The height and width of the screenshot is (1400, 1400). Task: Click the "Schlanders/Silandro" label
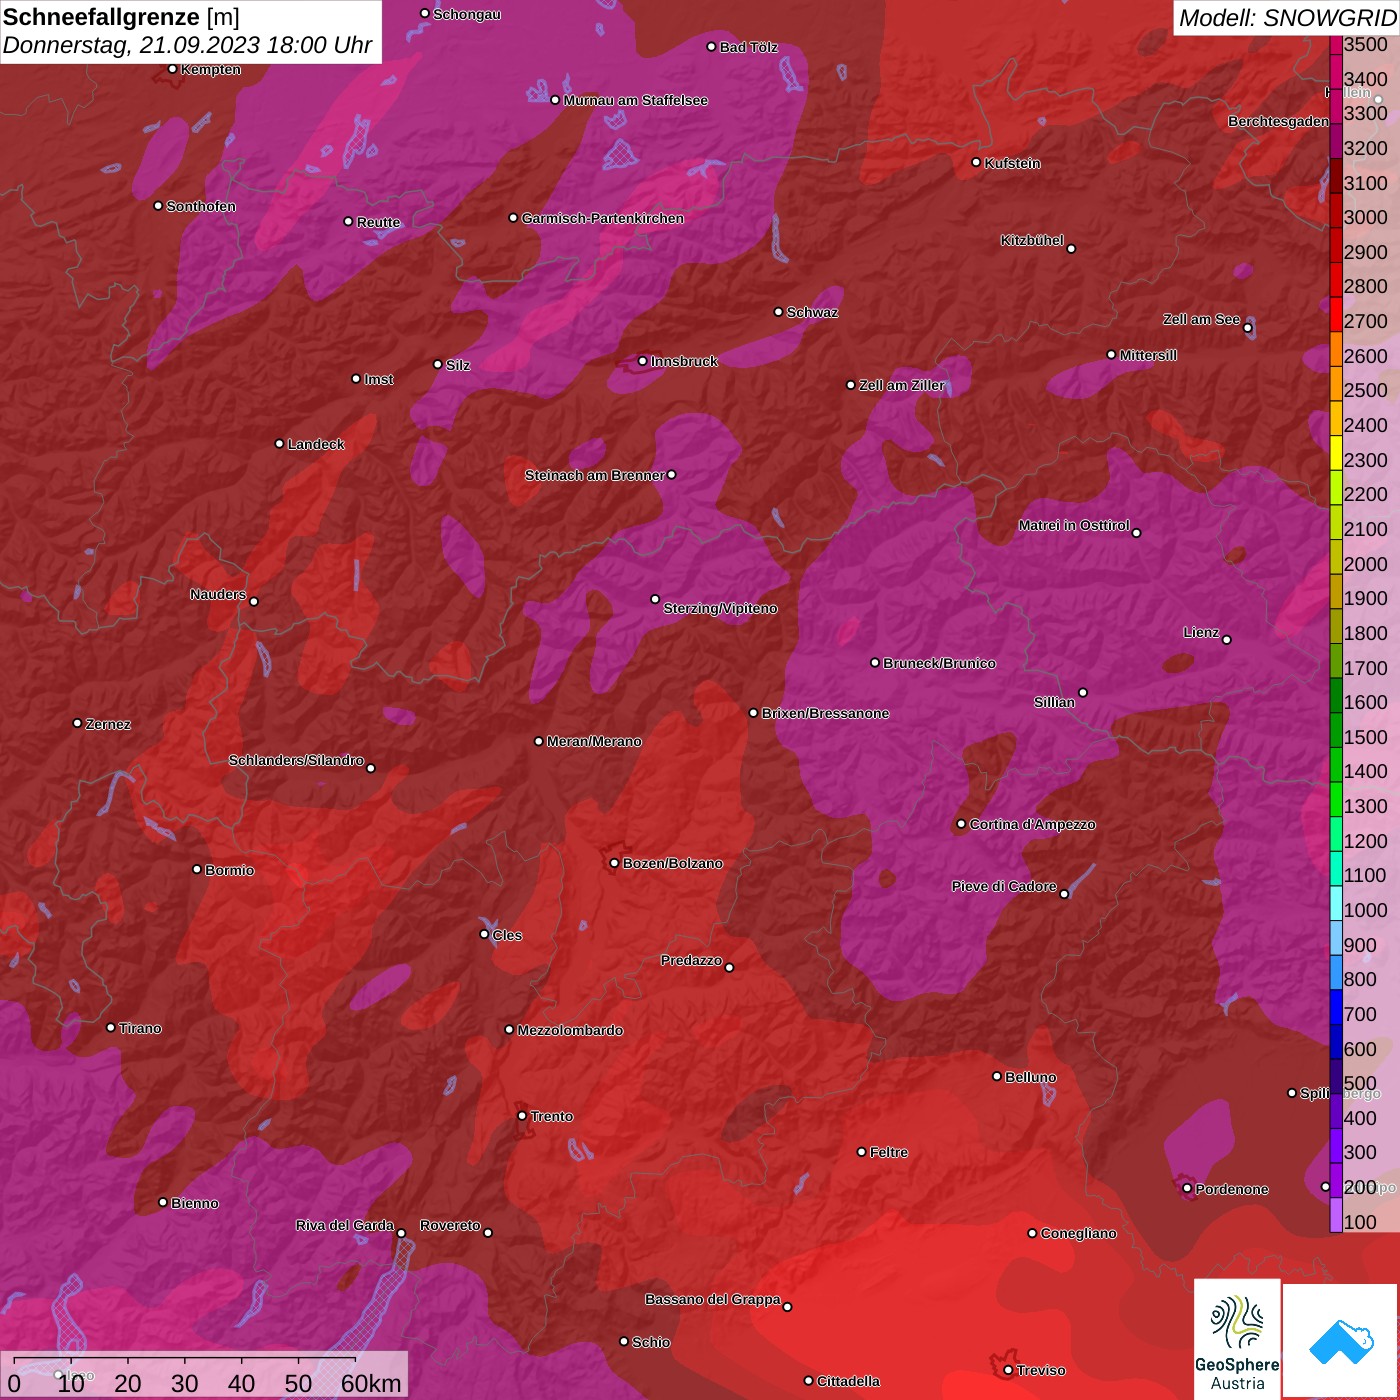296,760
